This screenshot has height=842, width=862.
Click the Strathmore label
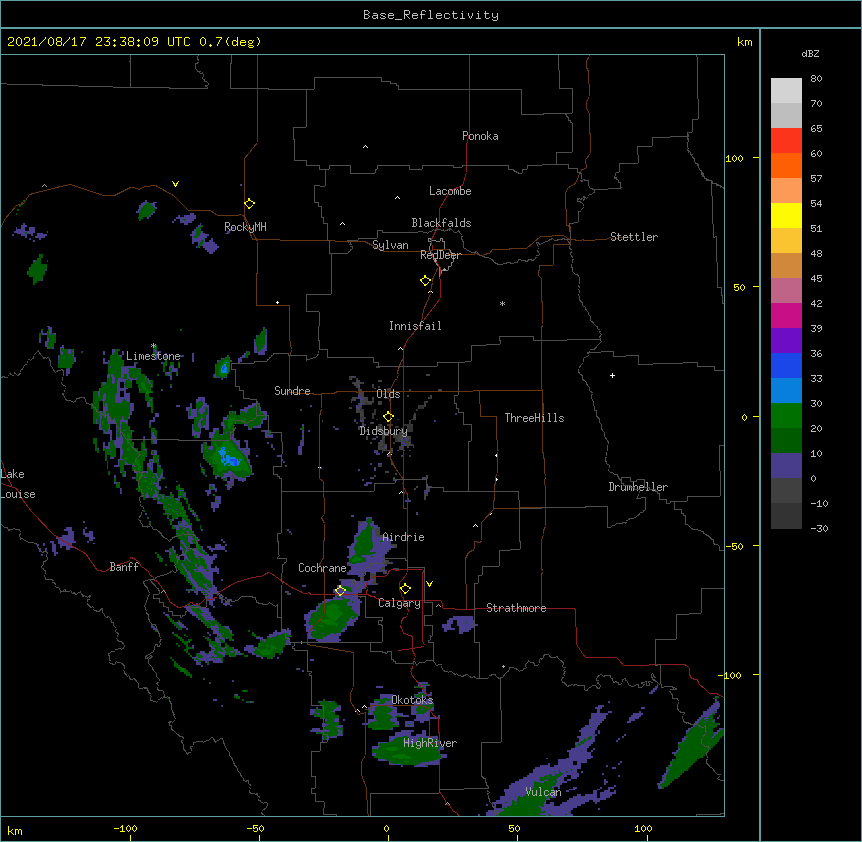(516, 608)
